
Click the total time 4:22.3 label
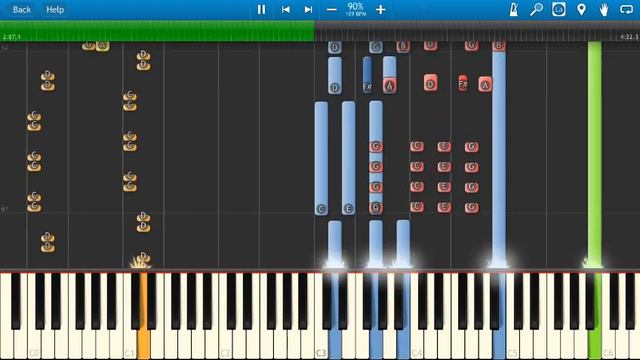(x=629, y=37)
